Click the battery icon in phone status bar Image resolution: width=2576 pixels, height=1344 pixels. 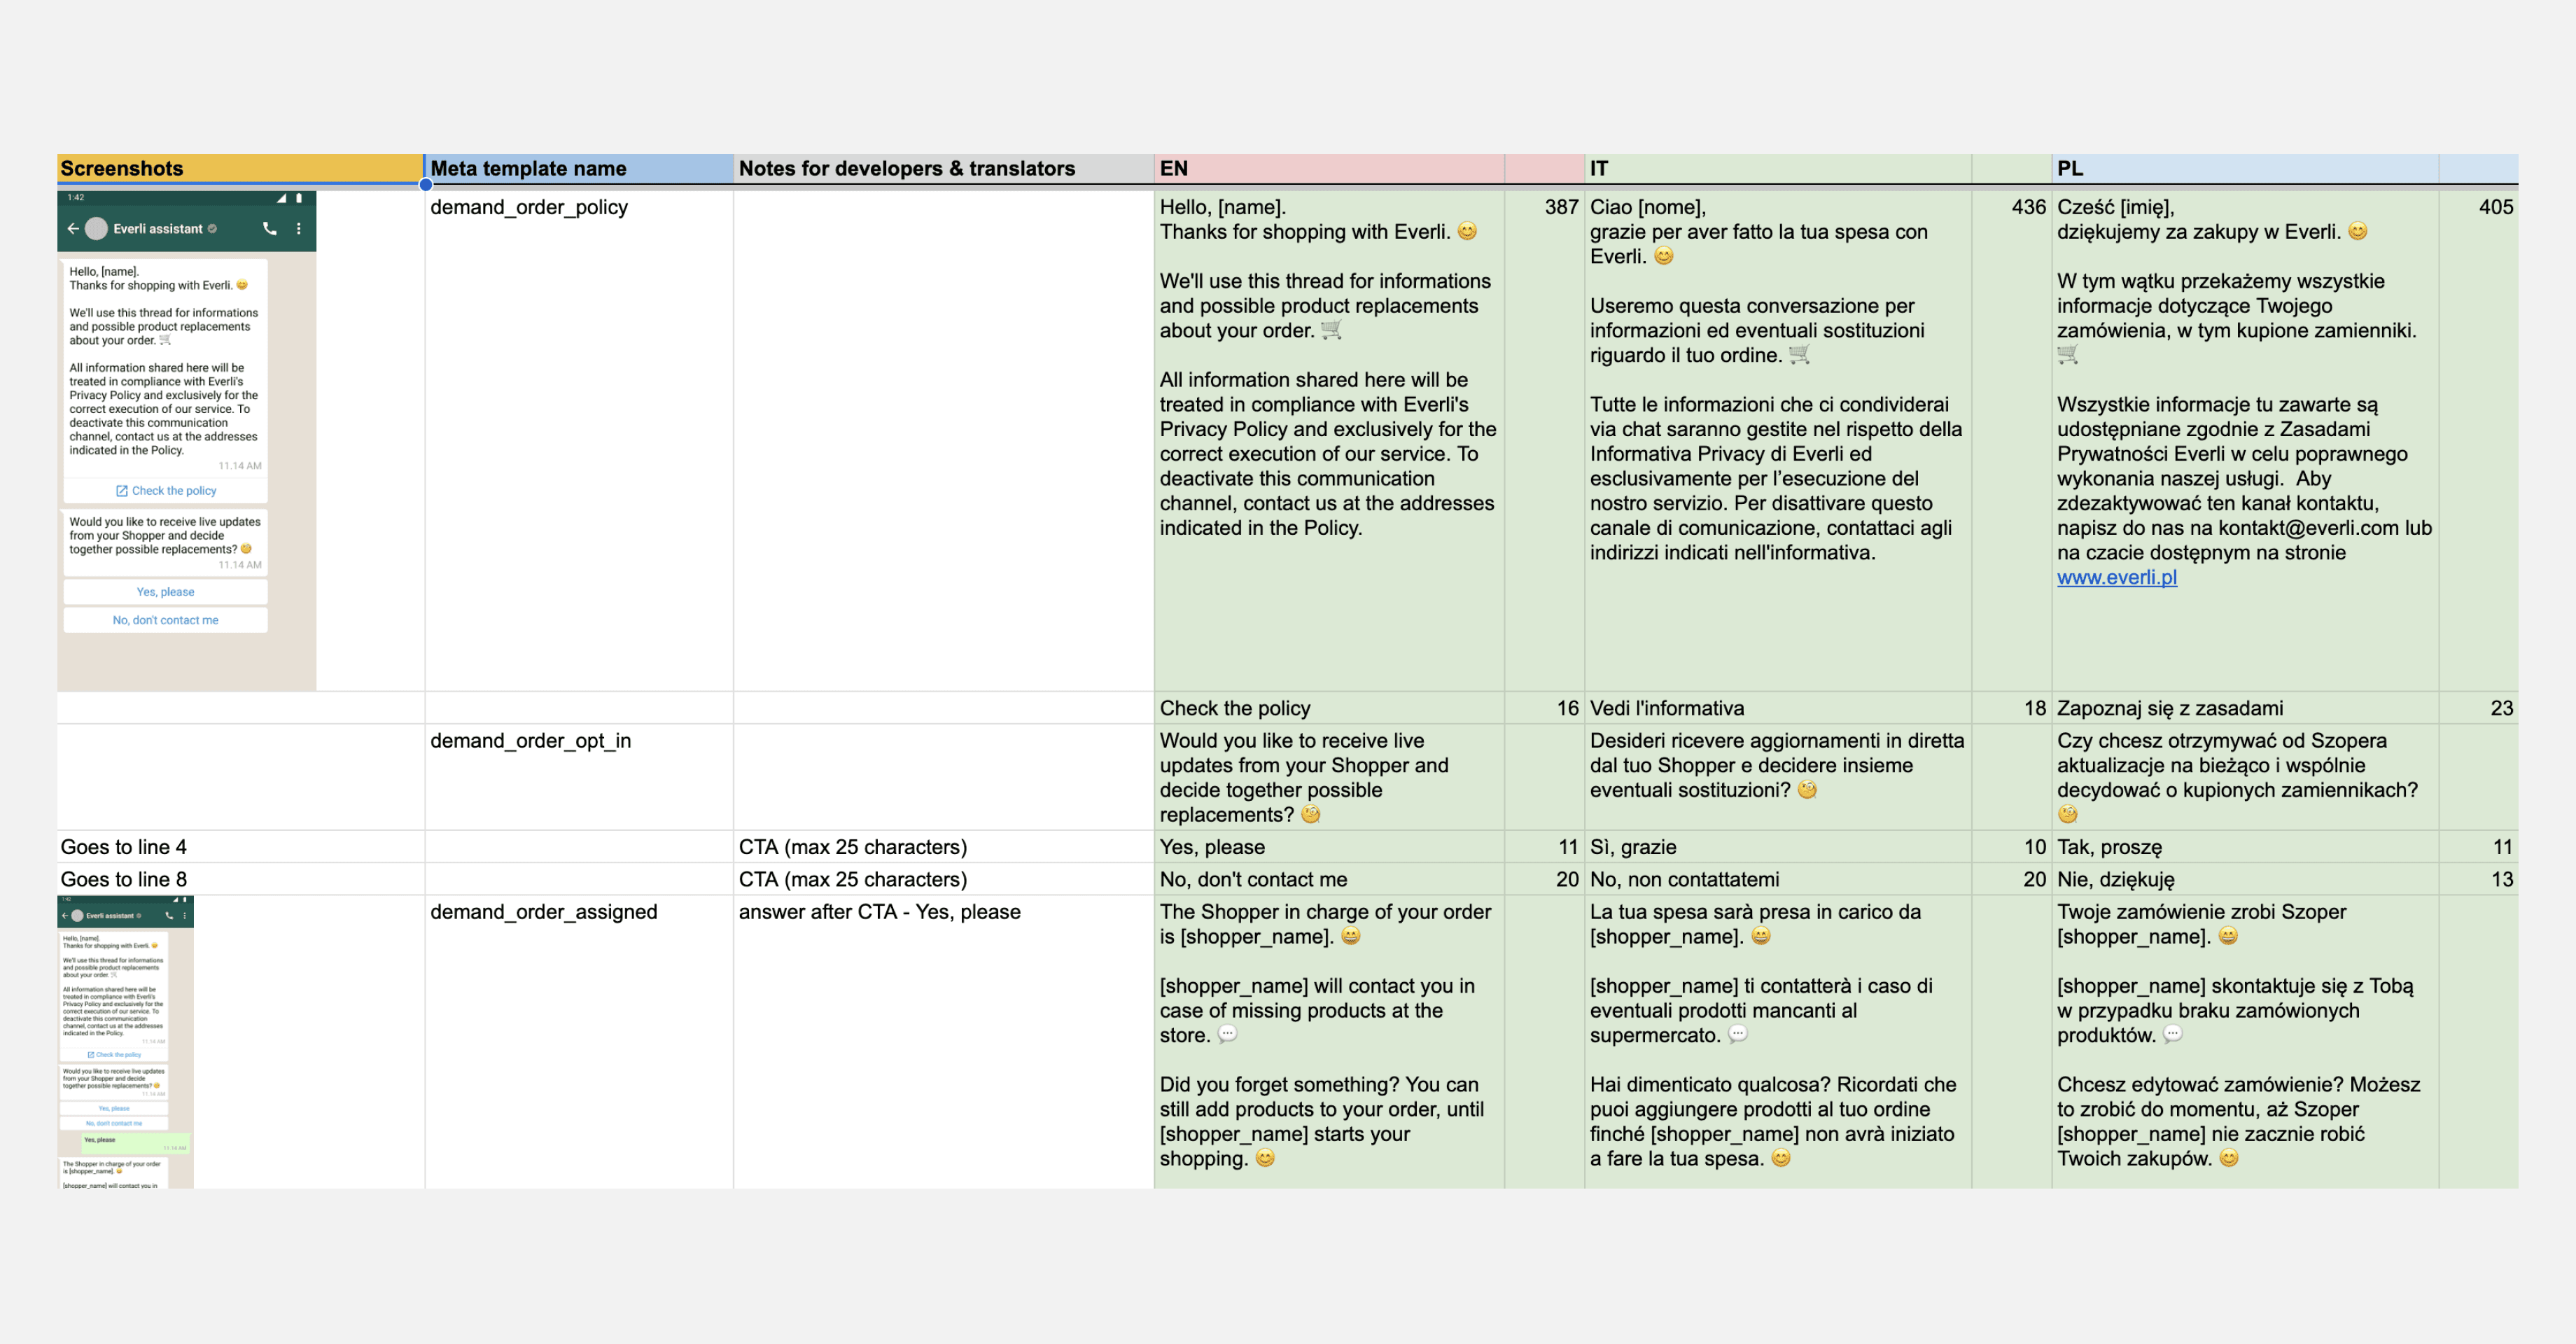coord(299,198)
